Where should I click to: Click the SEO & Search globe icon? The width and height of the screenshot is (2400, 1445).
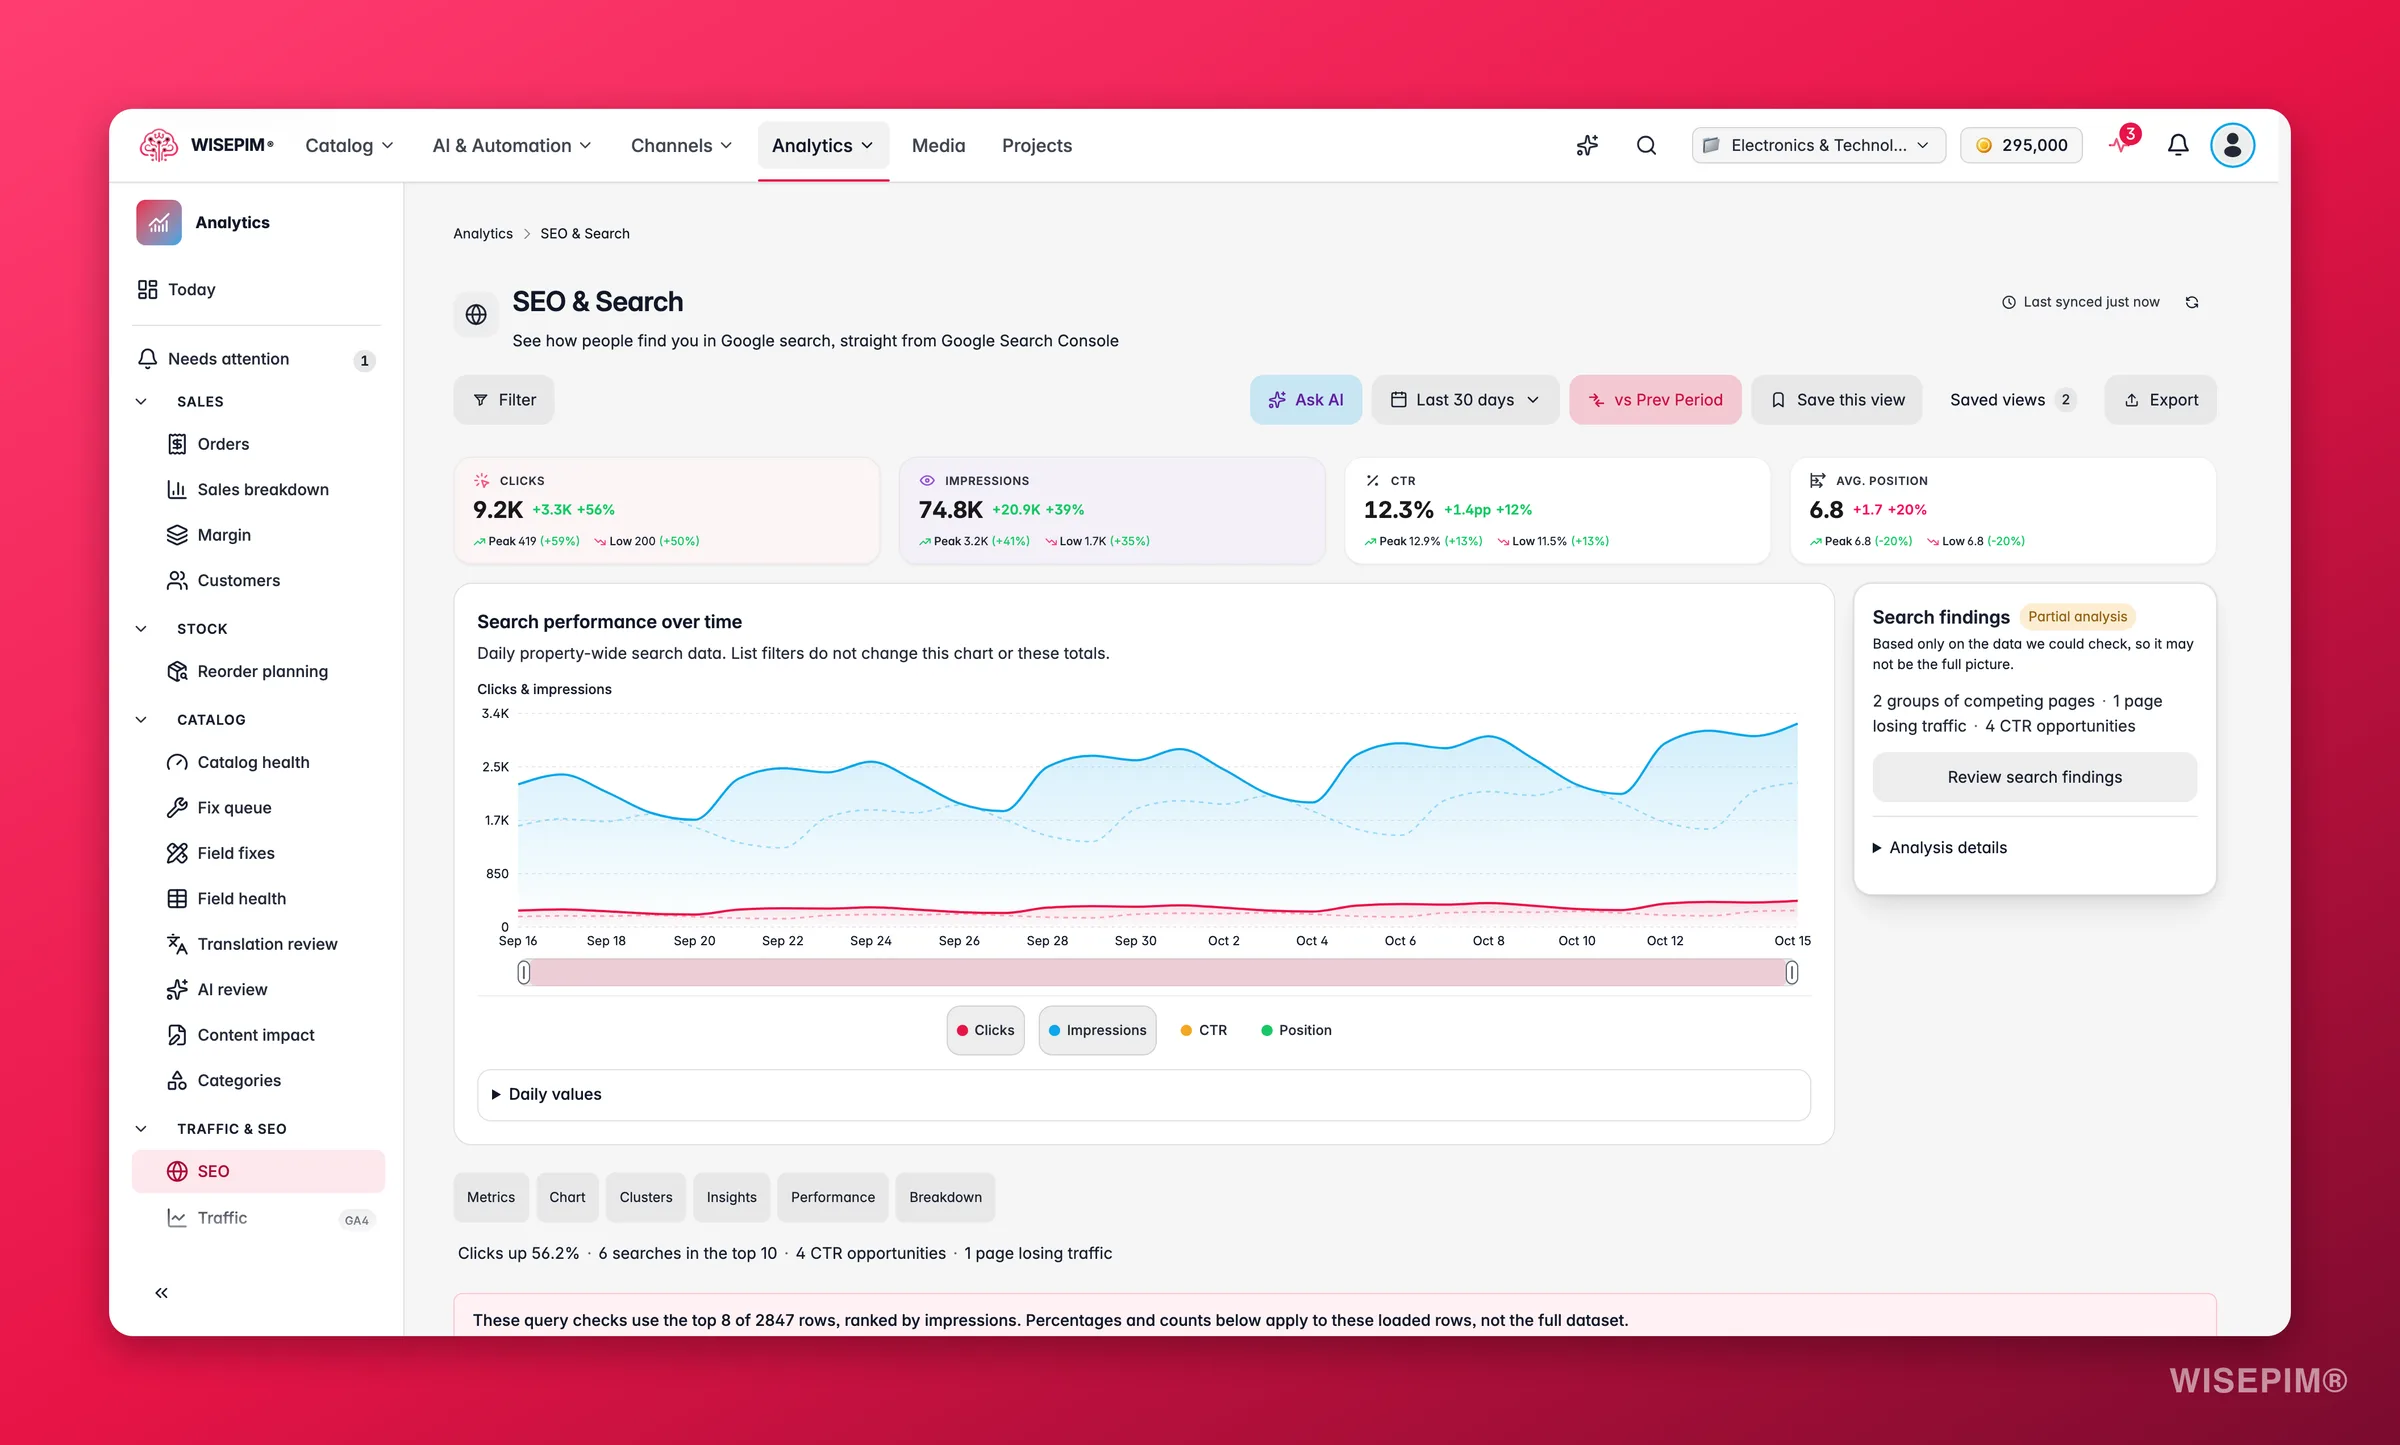tap(476, 314)
